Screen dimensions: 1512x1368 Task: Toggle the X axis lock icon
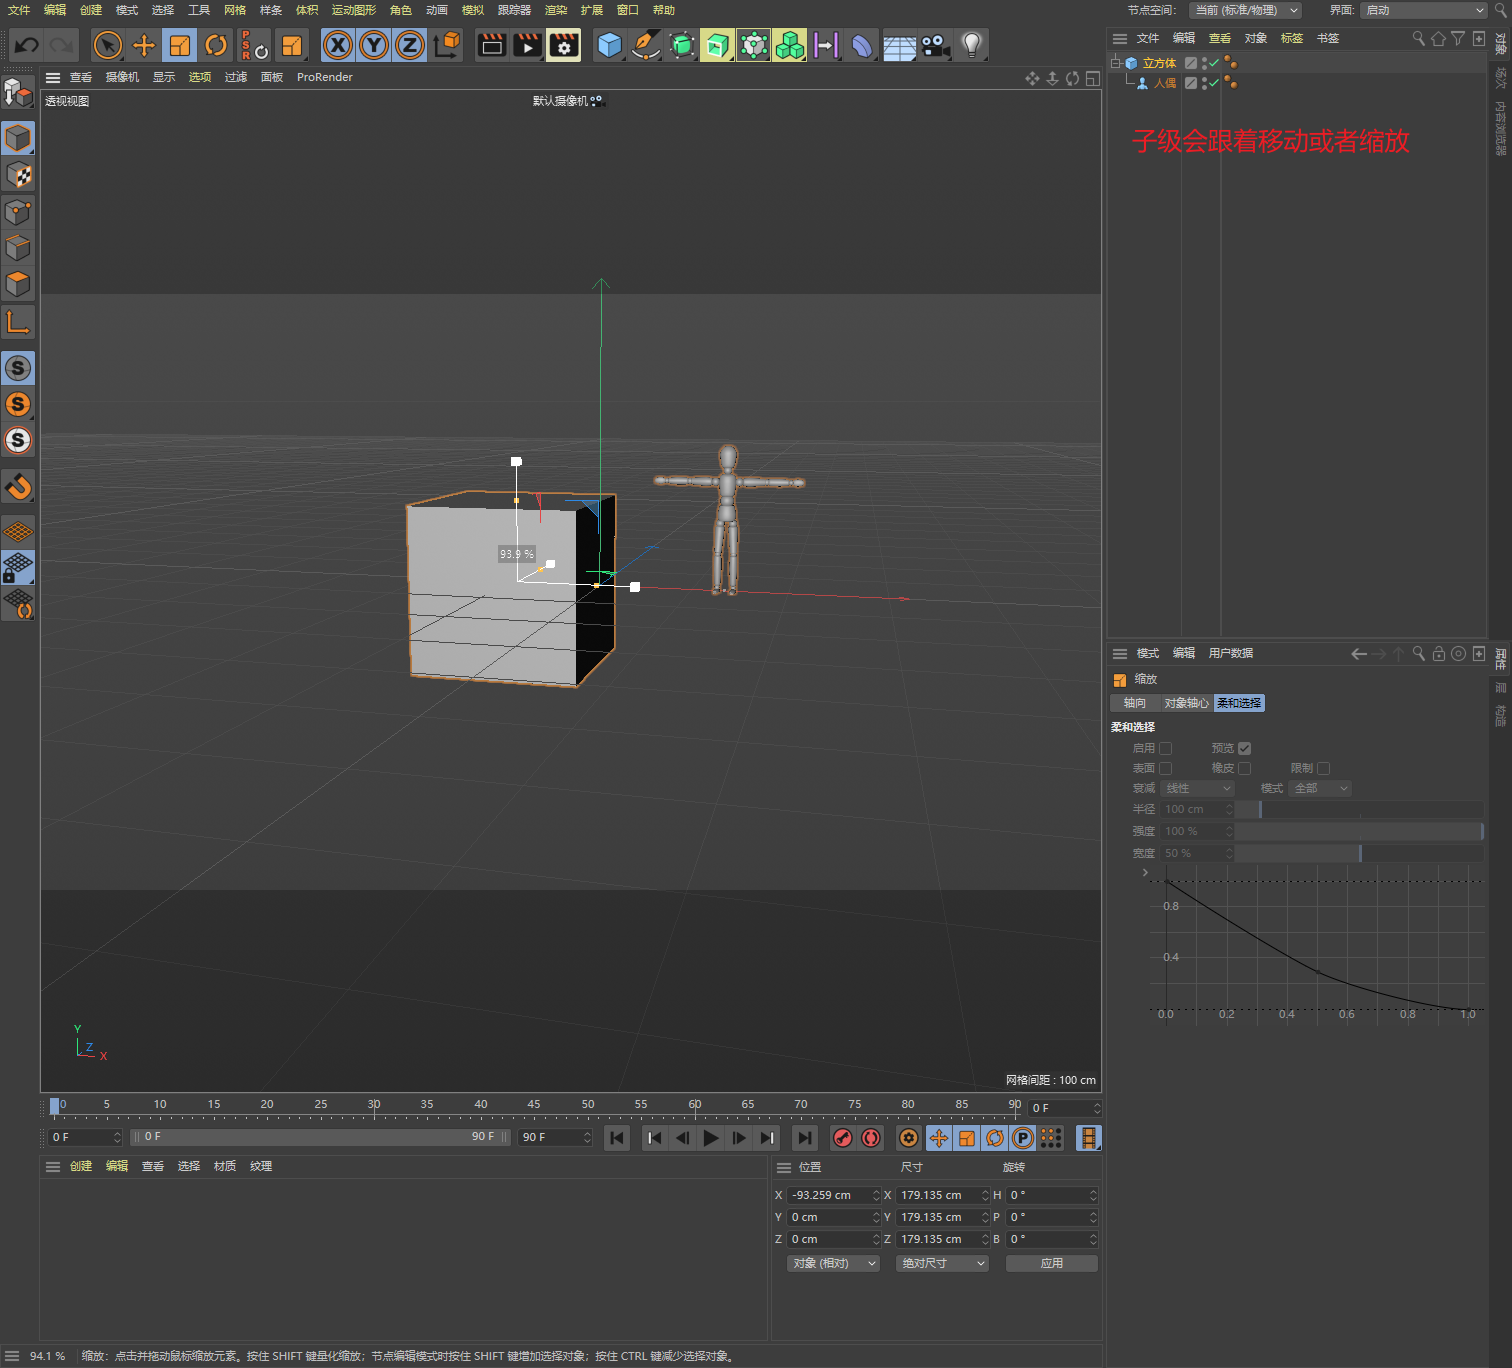point(338,45)
